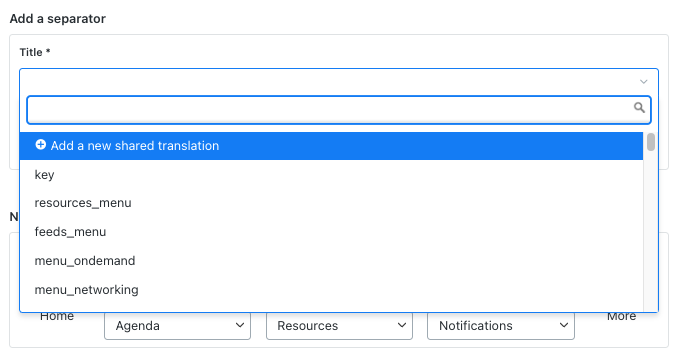
Task: Open the Resources dropdown
Action: click(339, 326)
